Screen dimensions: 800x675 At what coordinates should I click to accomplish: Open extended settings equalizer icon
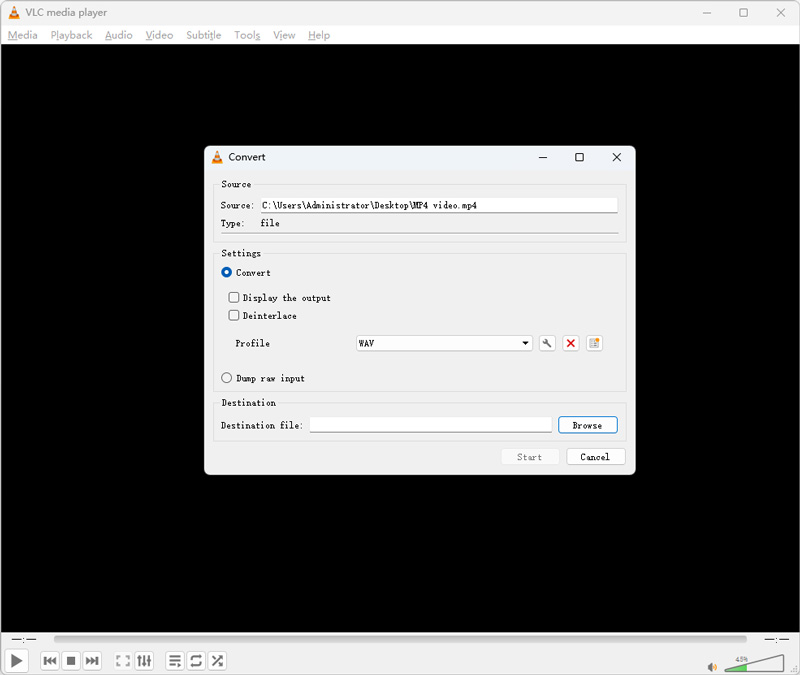pyautogui.click(x=145, y=661)
